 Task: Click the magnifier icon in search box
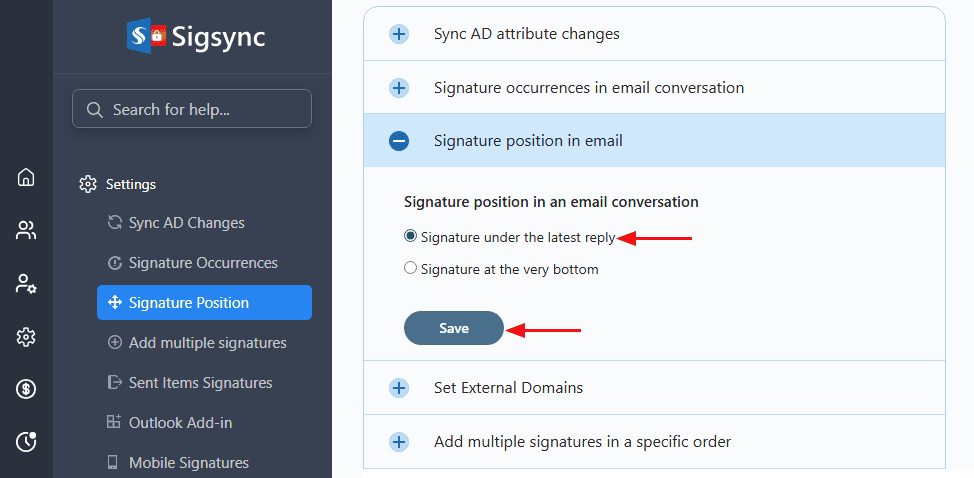pyautogui.click(x=96, y=110)
